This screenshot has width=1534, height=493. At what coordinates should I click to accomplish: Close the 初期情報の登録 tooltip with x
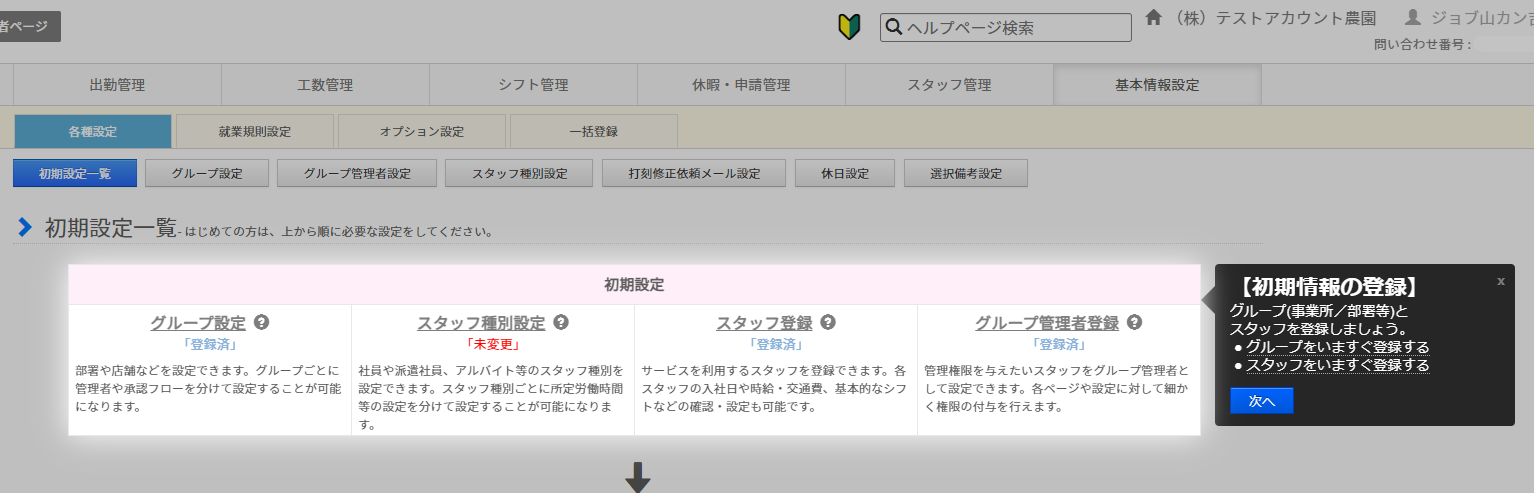coord(1500,281)
